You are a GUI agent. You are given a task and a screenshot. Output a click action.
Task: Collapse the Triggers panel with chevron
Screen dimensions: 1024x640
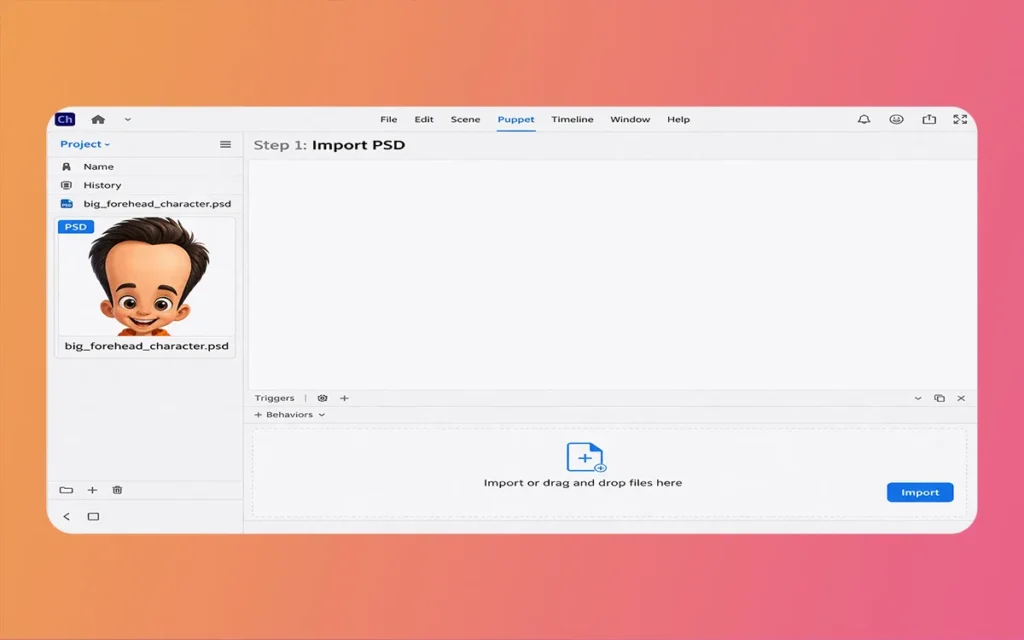tap(918, 398)
